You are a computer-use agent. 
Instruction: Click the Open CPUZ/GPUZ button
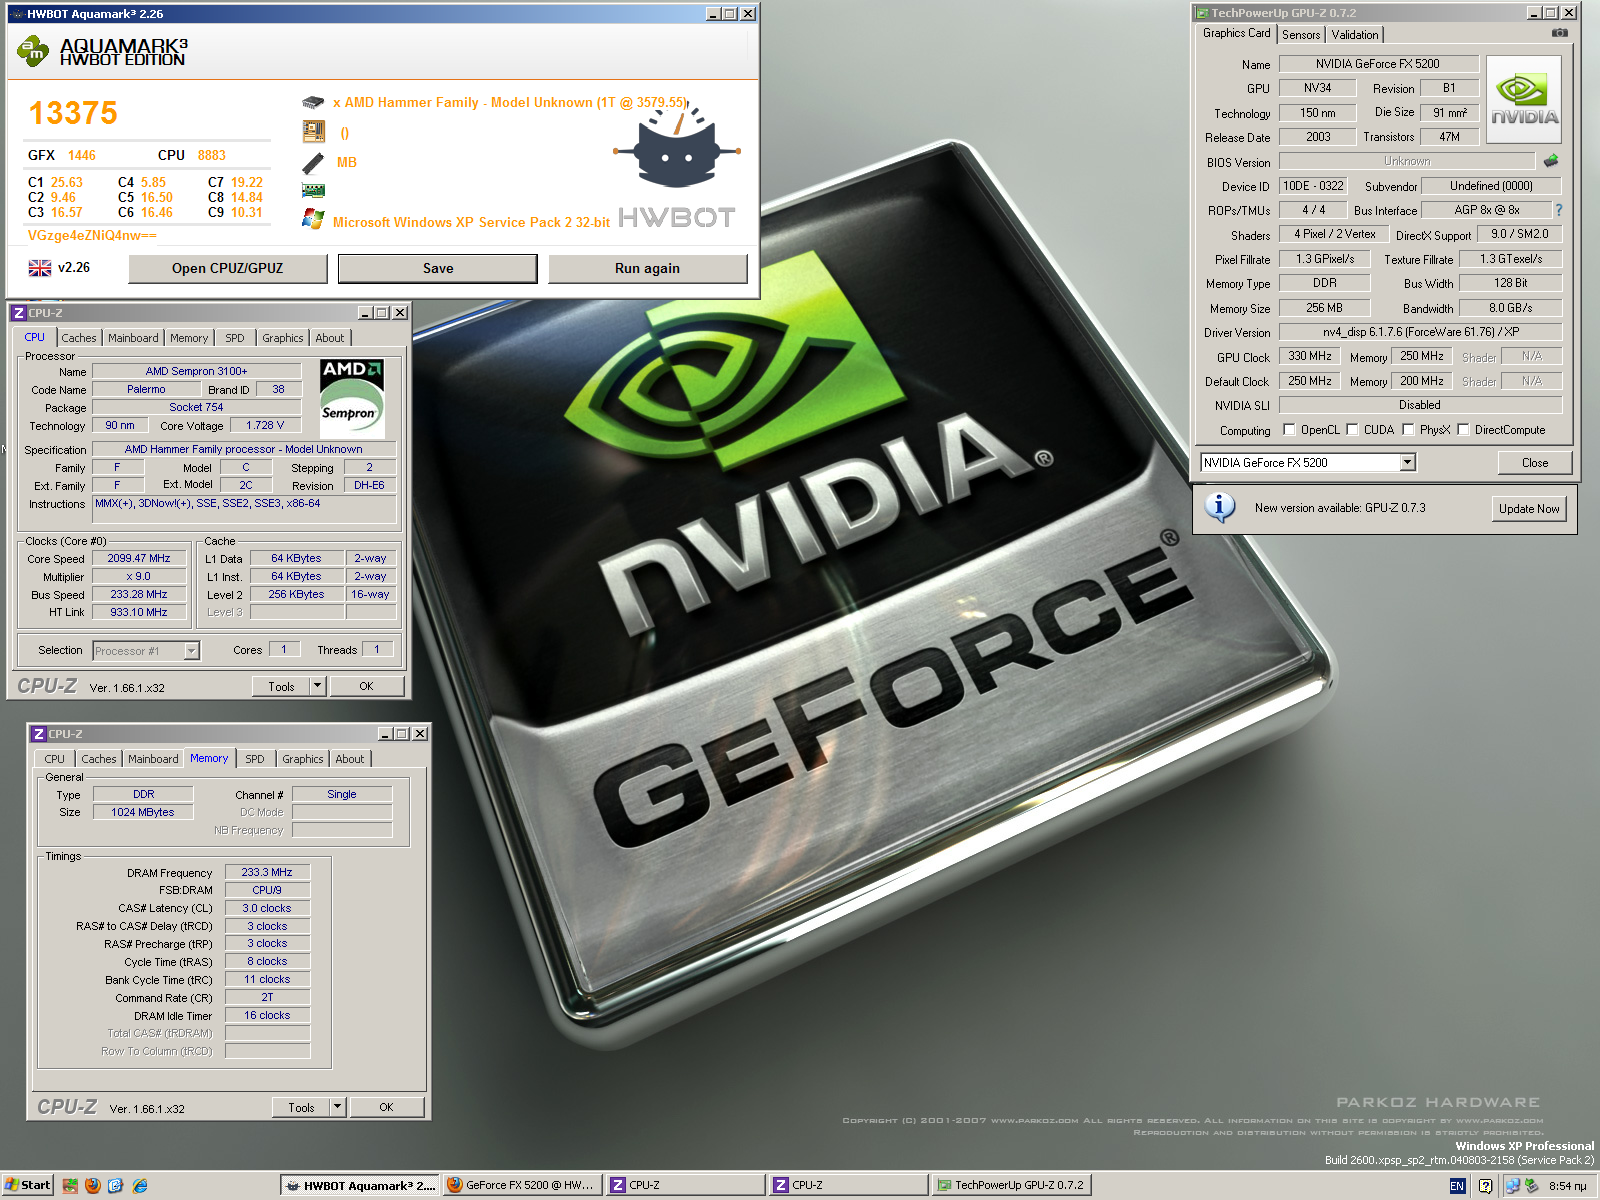click(x=227, y=268)
